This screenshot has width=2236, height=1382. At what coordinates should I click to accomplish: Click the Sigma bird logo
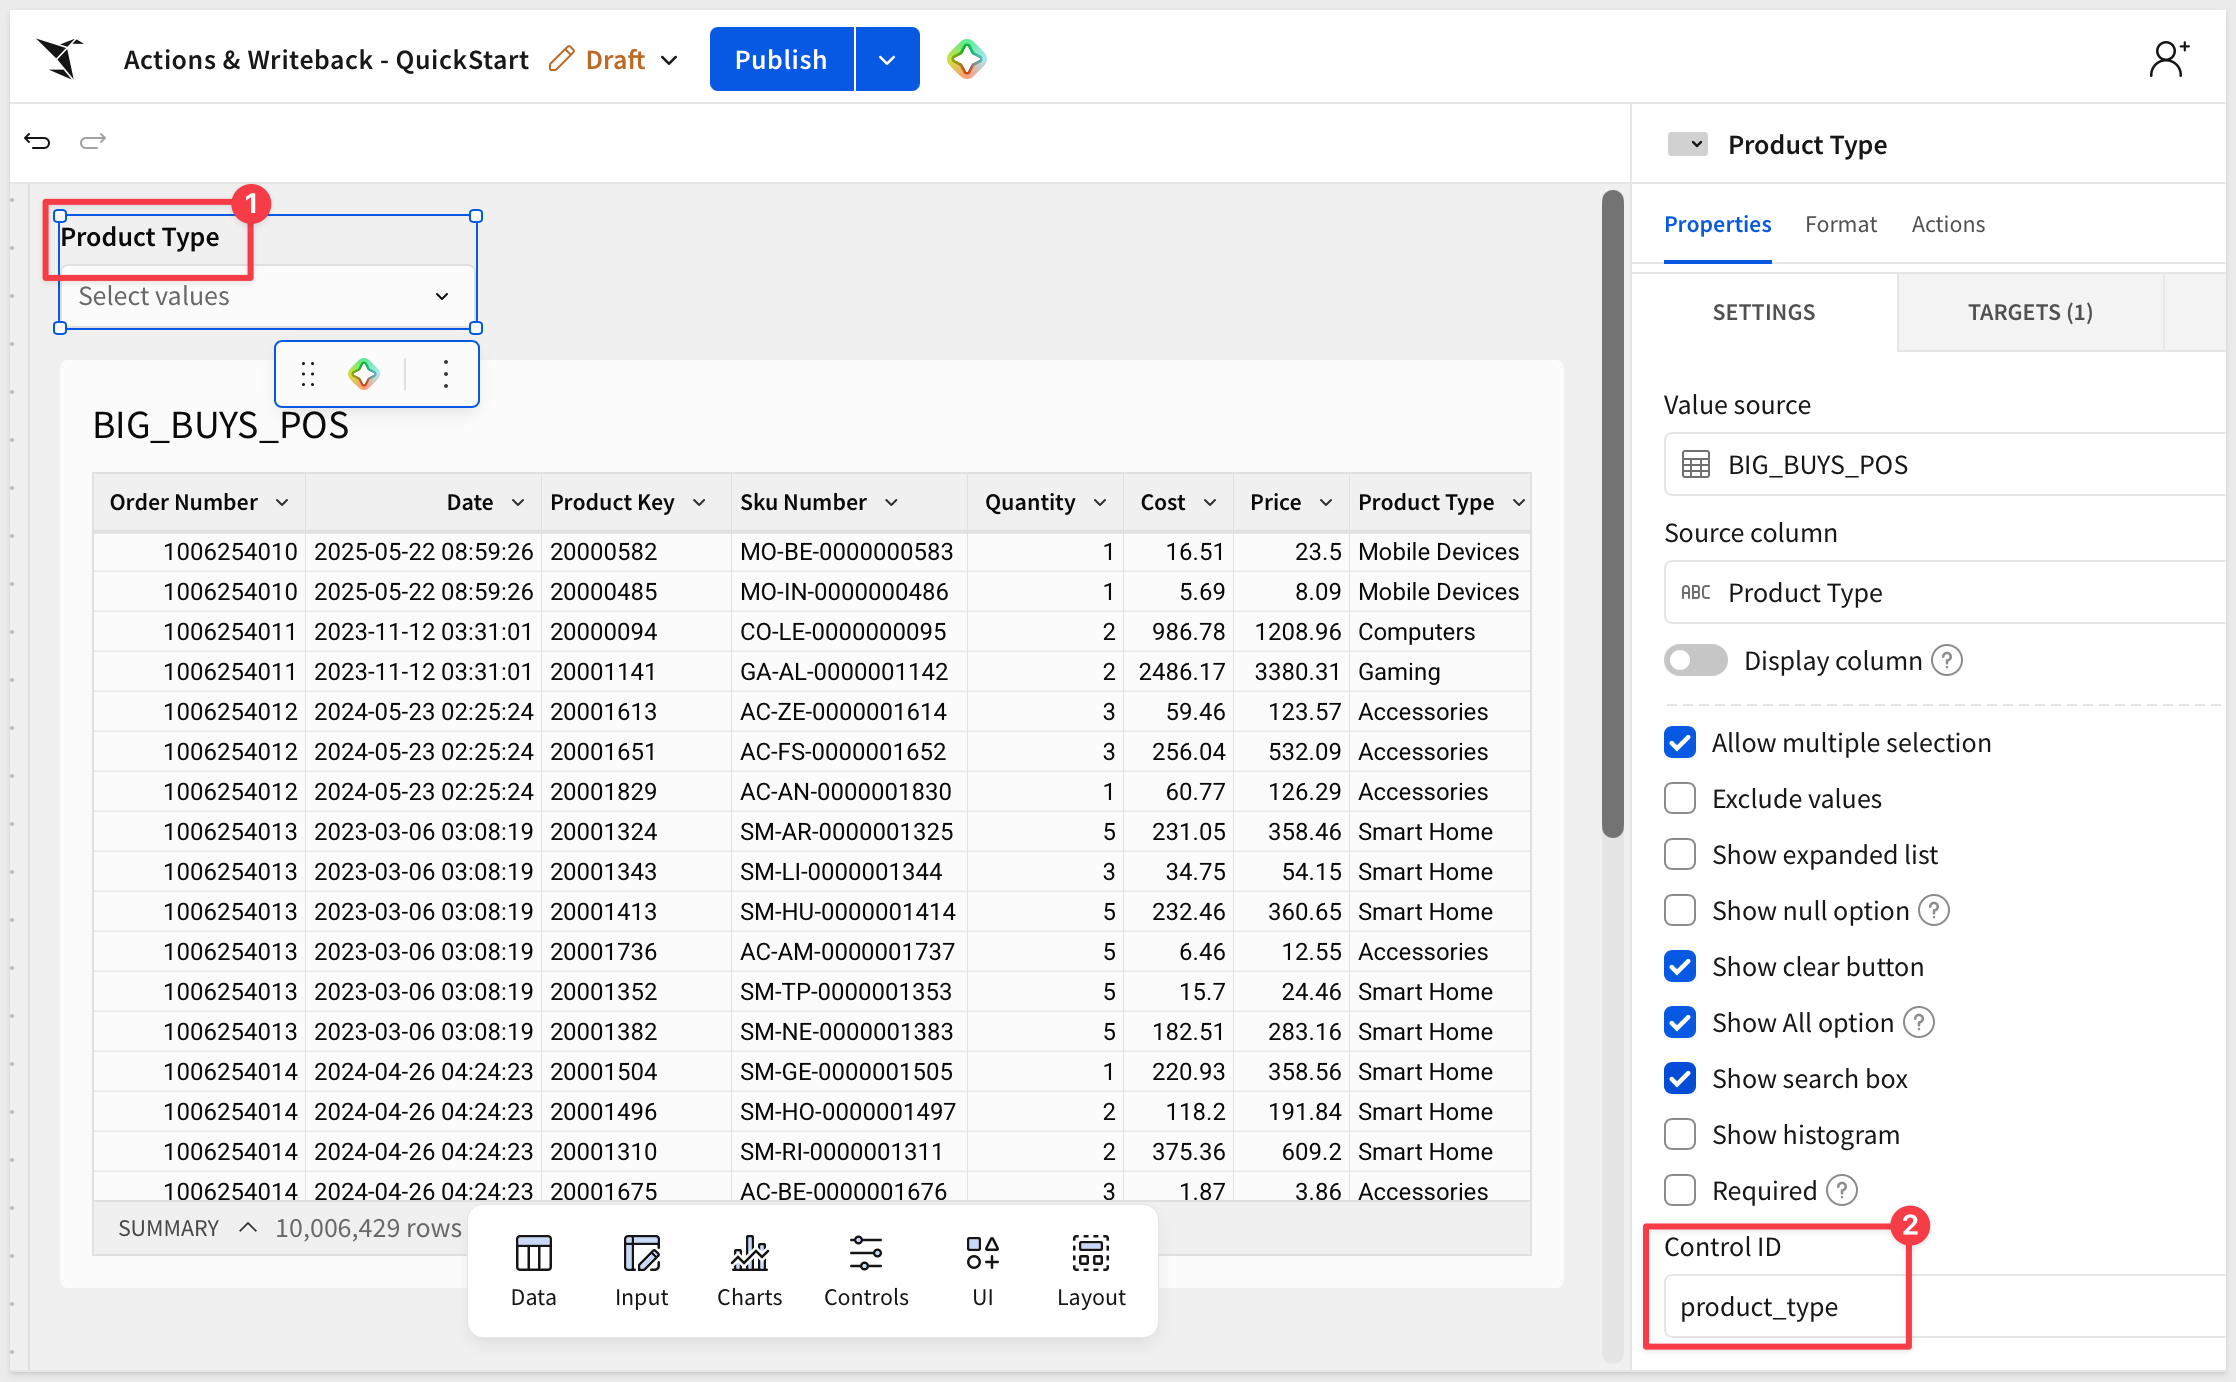61,58
